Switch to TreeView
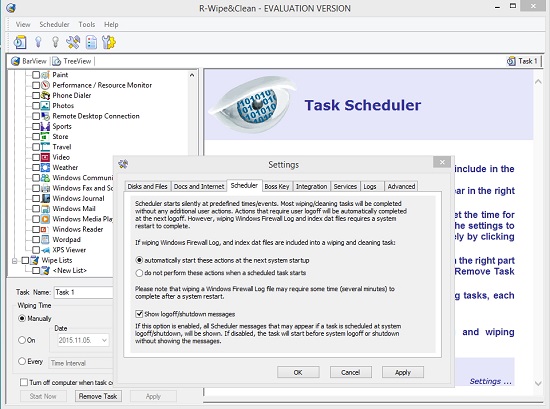The image size is (550, 409). (72, 61)
